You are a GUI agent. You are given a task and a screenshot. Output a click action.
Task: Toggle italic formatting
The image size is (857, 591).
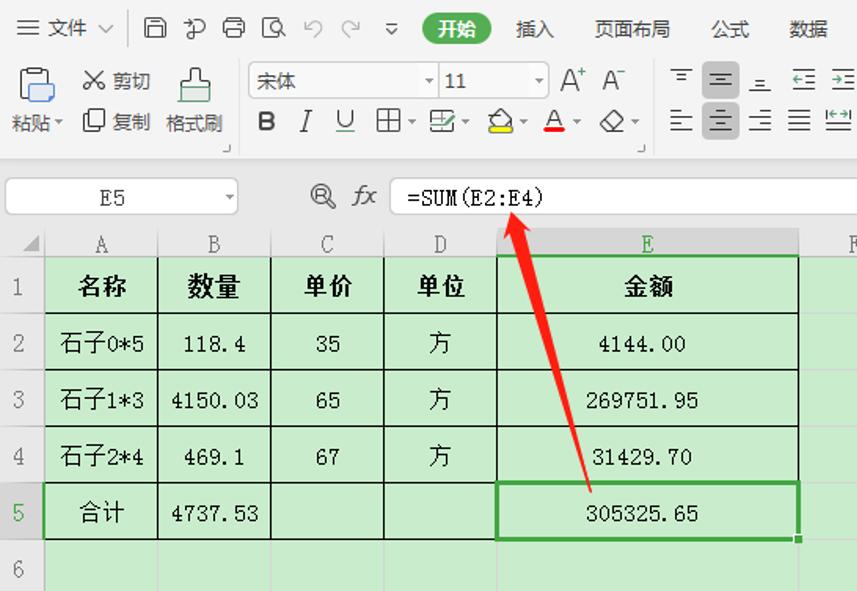[x=305, y=120]
